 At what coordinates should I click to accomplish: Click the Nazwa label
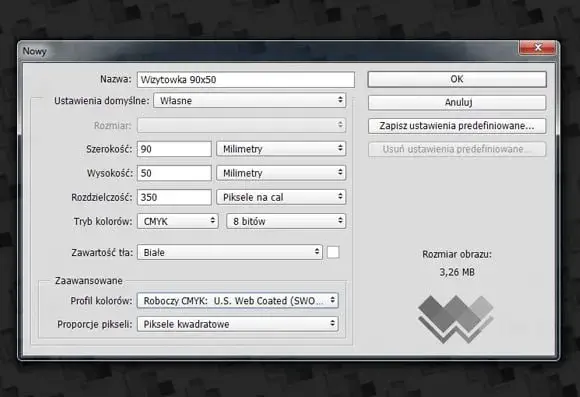click(x=116, y=79)
